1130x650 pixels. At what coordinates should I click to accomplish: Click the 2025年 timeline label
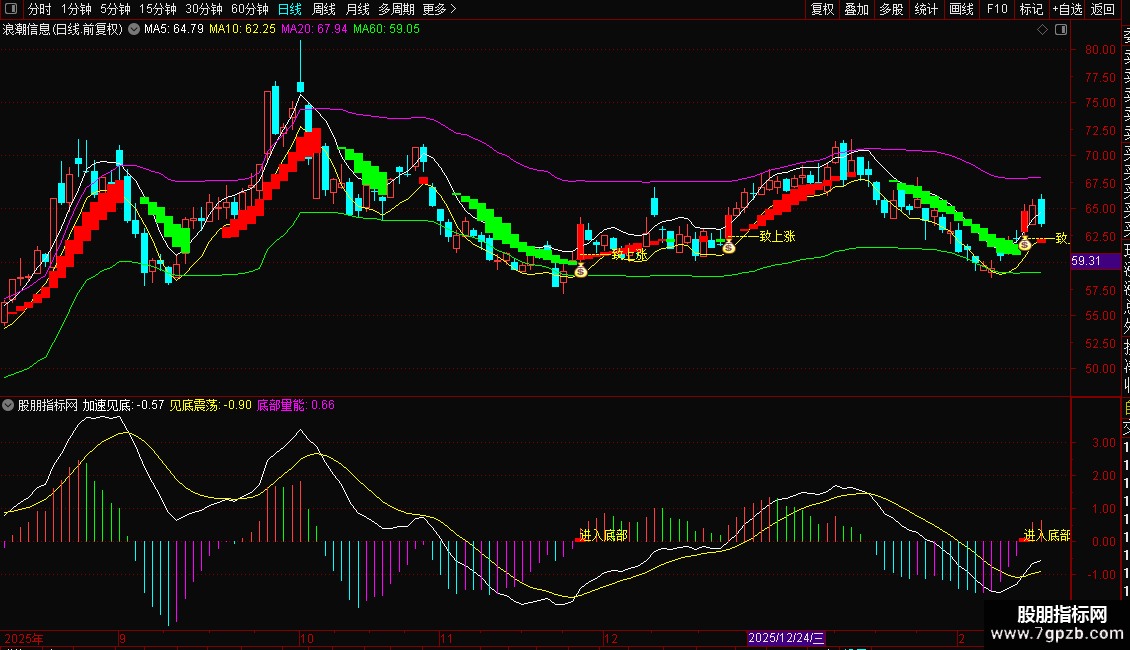(x=24, y=638)
